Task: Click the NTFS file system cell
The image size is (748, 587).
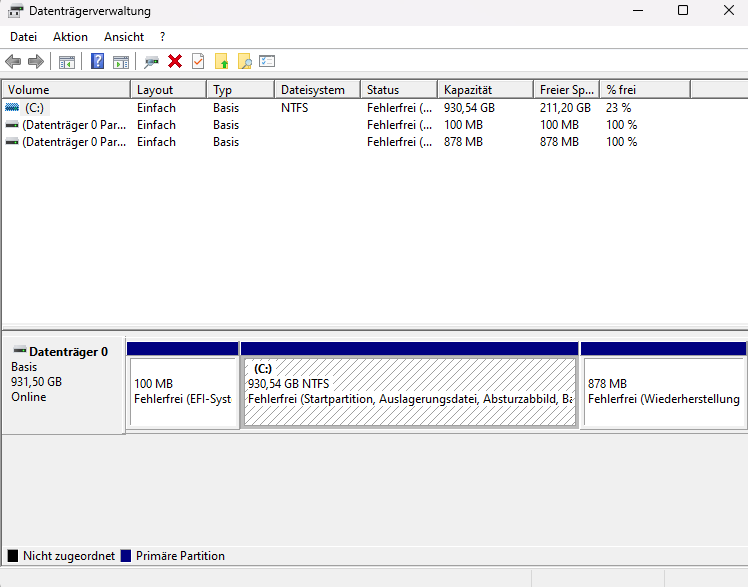Action: [x=294, y=108]
